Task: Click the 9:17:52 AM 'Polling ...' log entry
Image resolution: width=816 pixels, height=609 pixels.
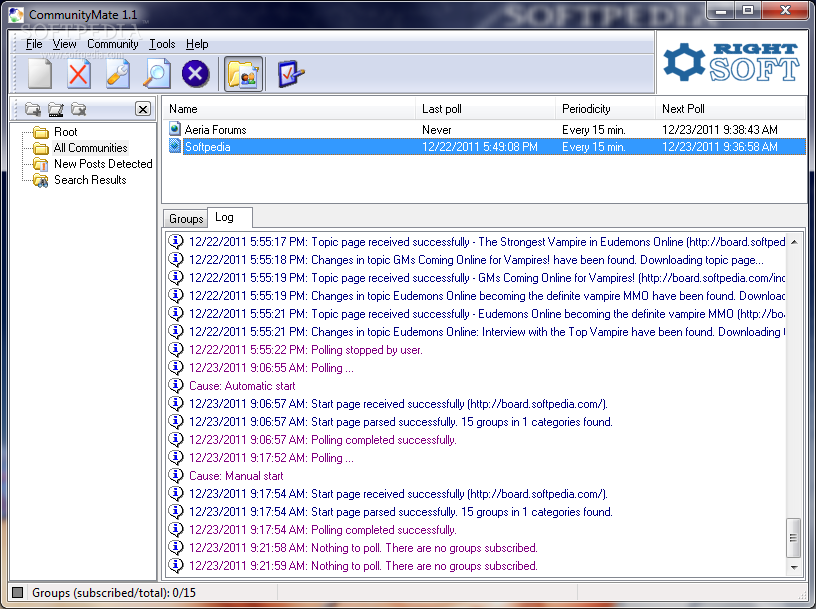Action: tap(271, 458)
